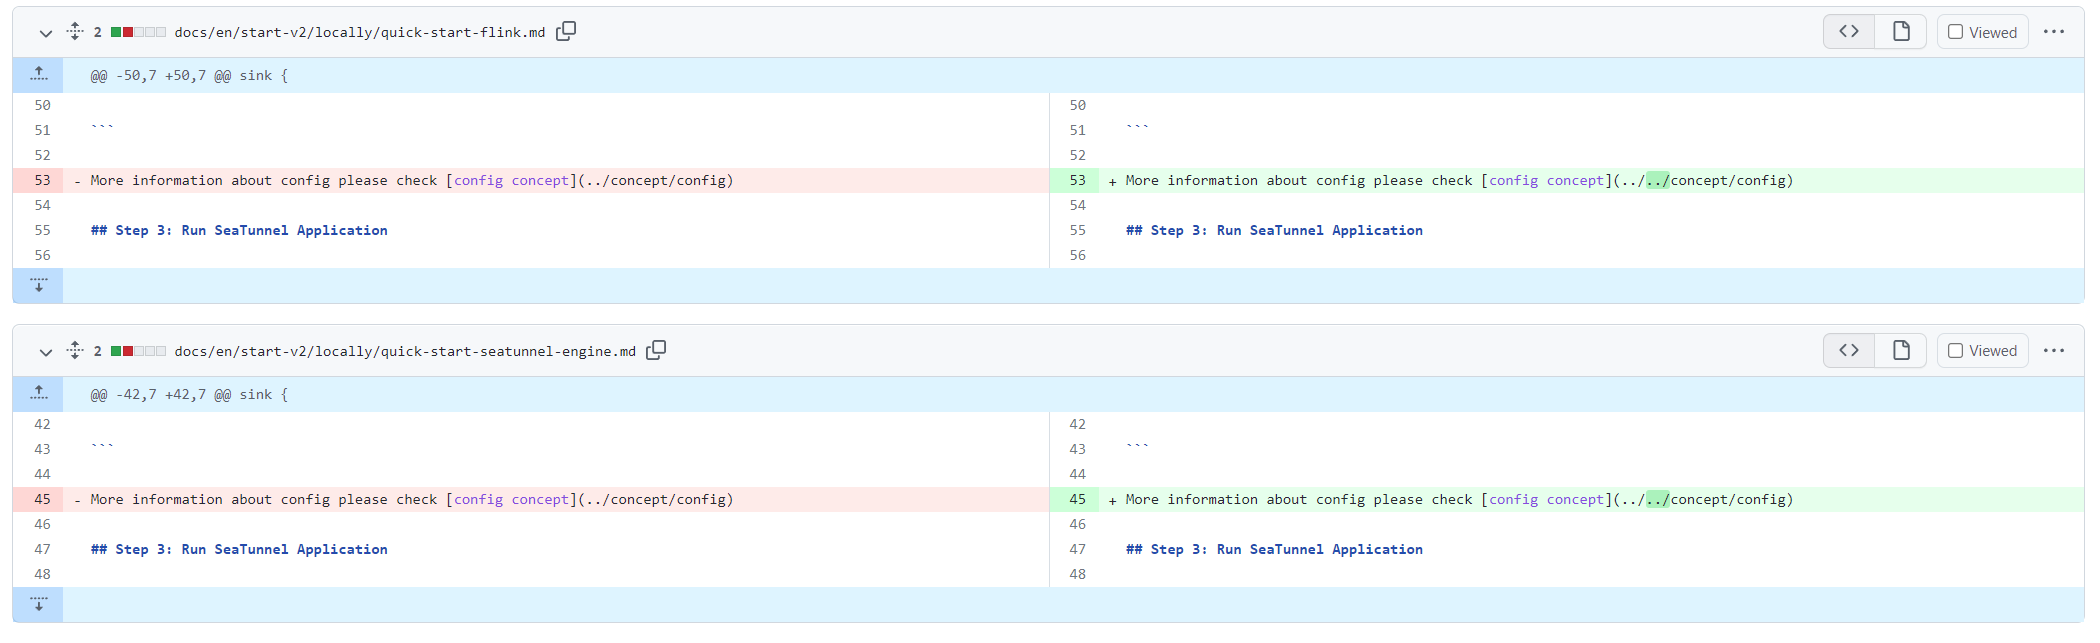The image size is (2100, 643).
Task: Expand lines below line 48 in quick-start-seatunnel-engine.md
Action: [38, 605]
